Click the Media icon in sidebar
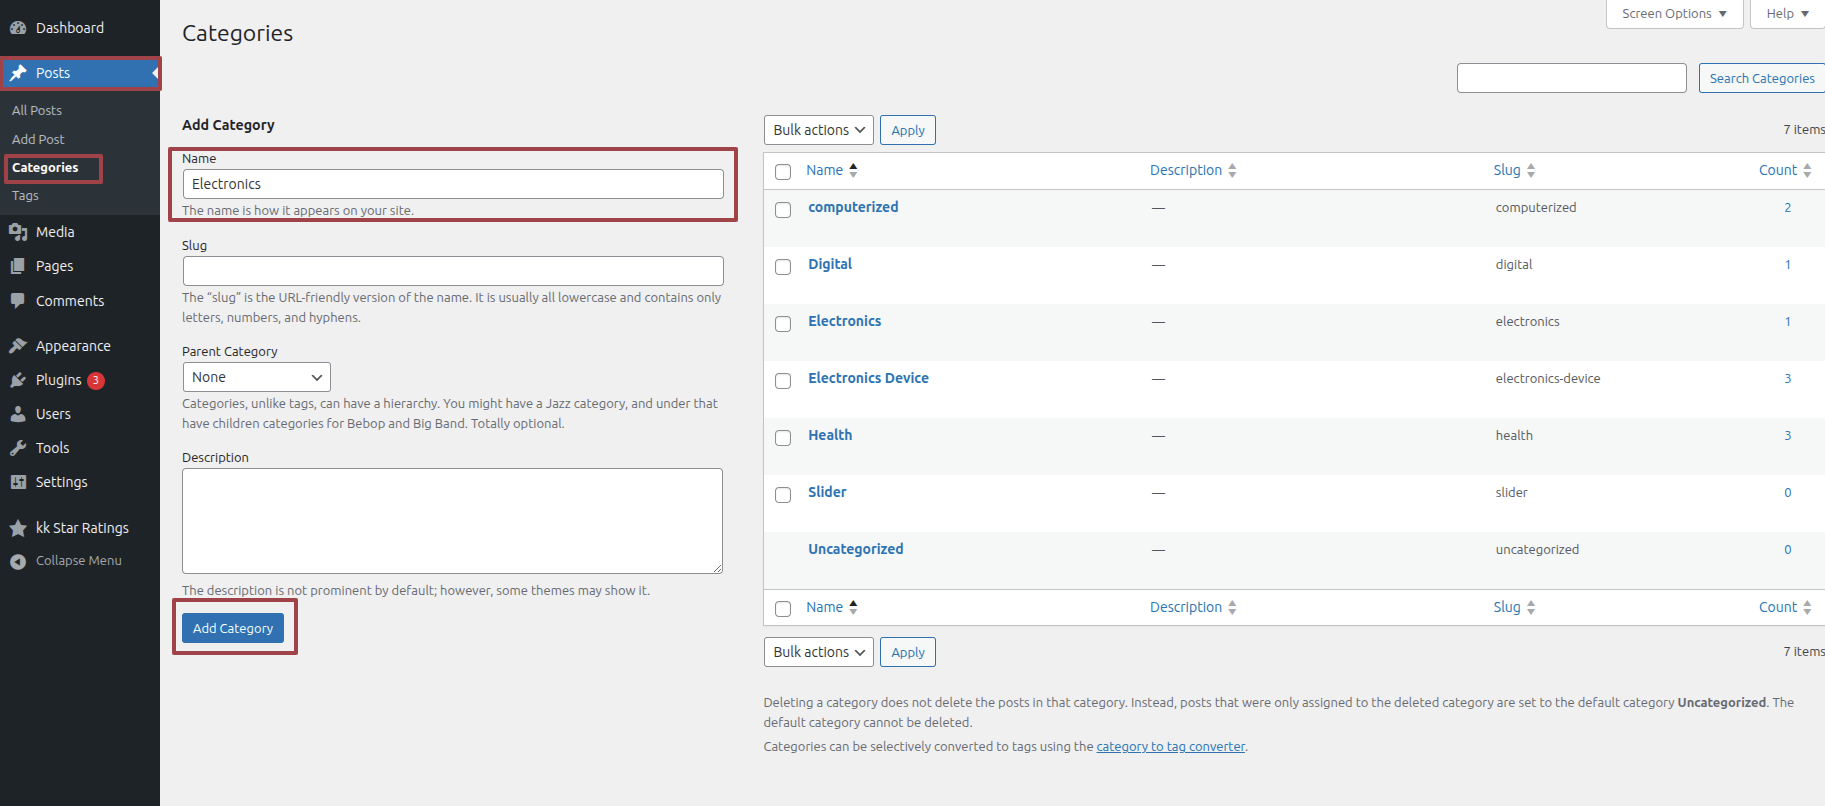The width and height of the screenshot is (1825, 806). coord(18,232)
